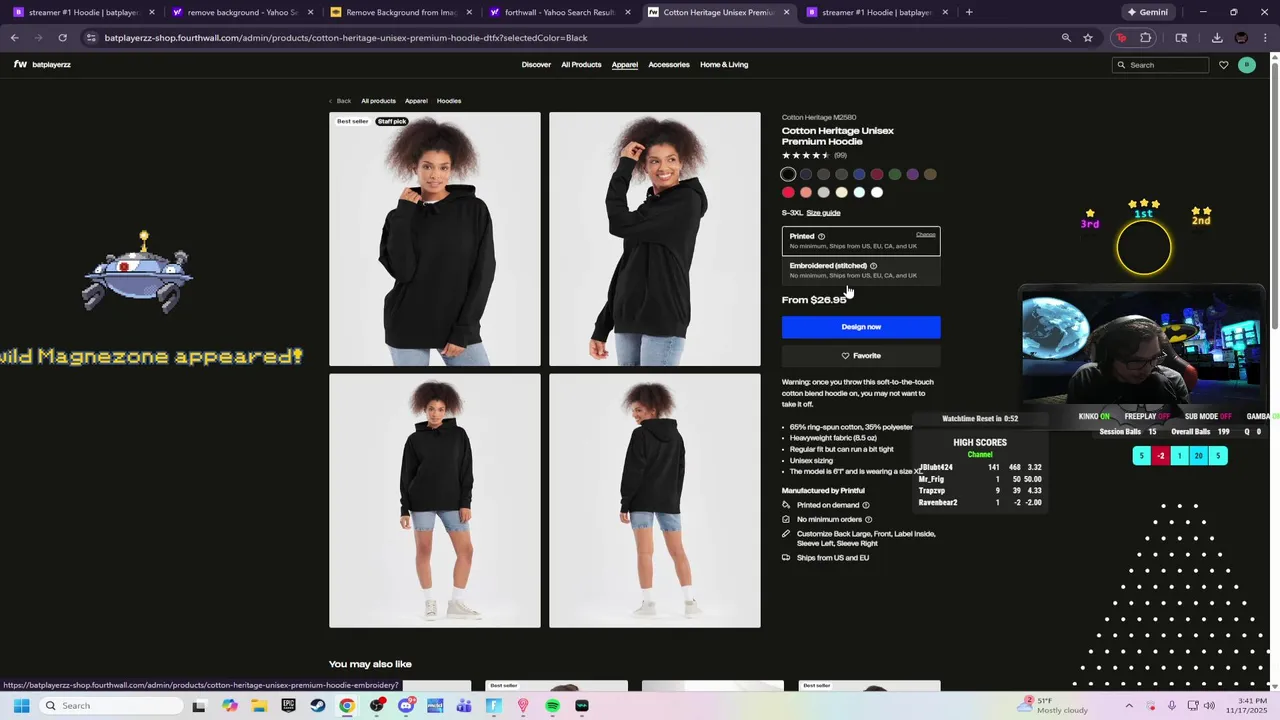Click the Favorite button under Design now
Image resolution: width=1280 pixels, height=720 pixels.
pyautogui.click(x=861, y=356)
